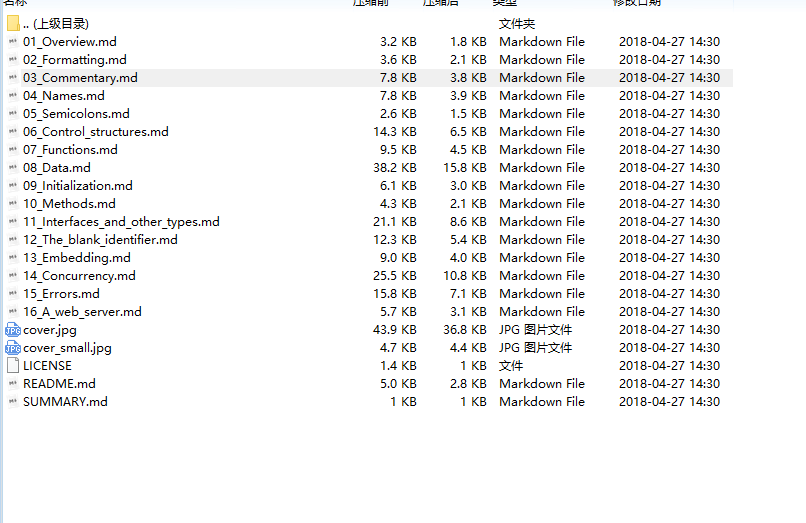806x523 pixels.
Task: Click the LICENSE blank file icon
Action: tap(13, 366)
